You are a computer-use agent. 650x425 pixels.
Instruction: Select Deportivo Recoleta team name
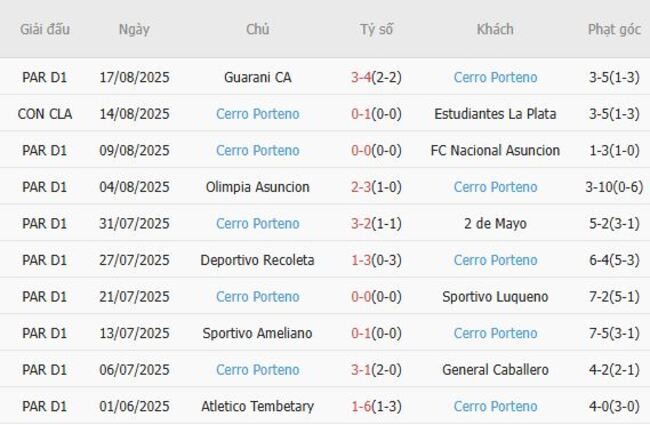[x=257, y=260]
